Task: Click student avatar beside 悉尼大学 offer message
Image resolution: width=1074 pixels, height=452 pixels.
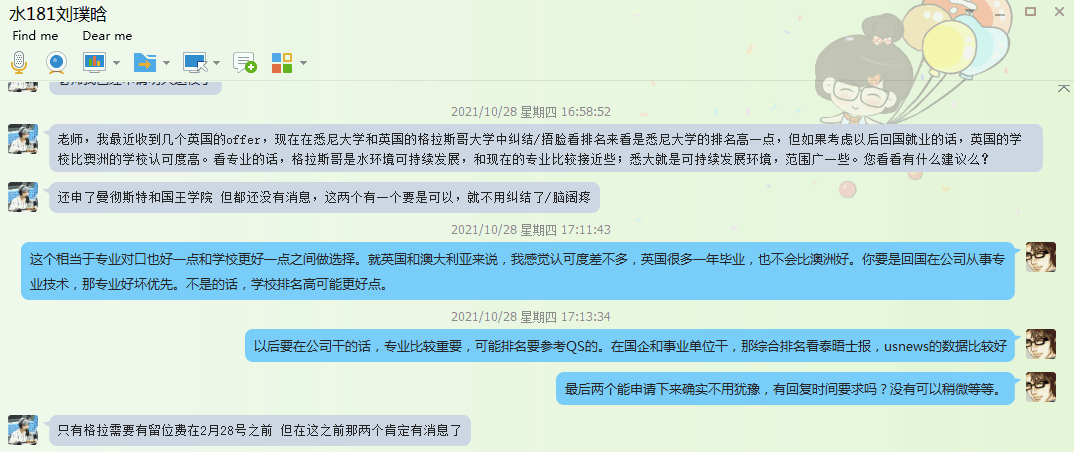Action: [x=23, y=139]
